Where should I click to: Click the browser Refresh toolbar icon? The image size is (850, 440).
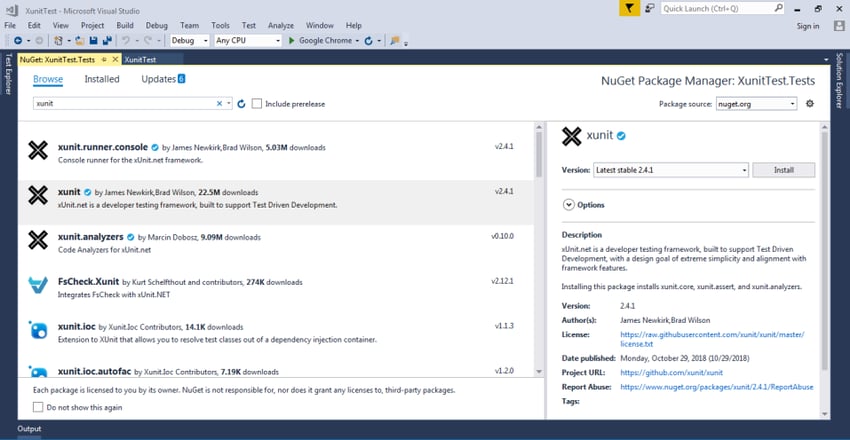(369, 41)
